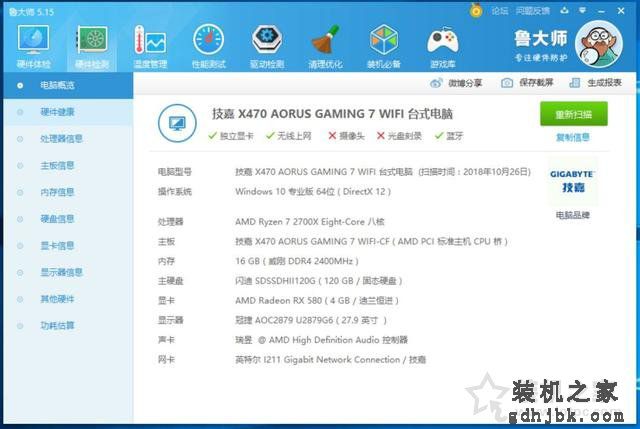Image resolution: width=640 pixels, height=429 pixels.
Task: Open 驱动检测 driver detection
Action: tap(267, 47)
